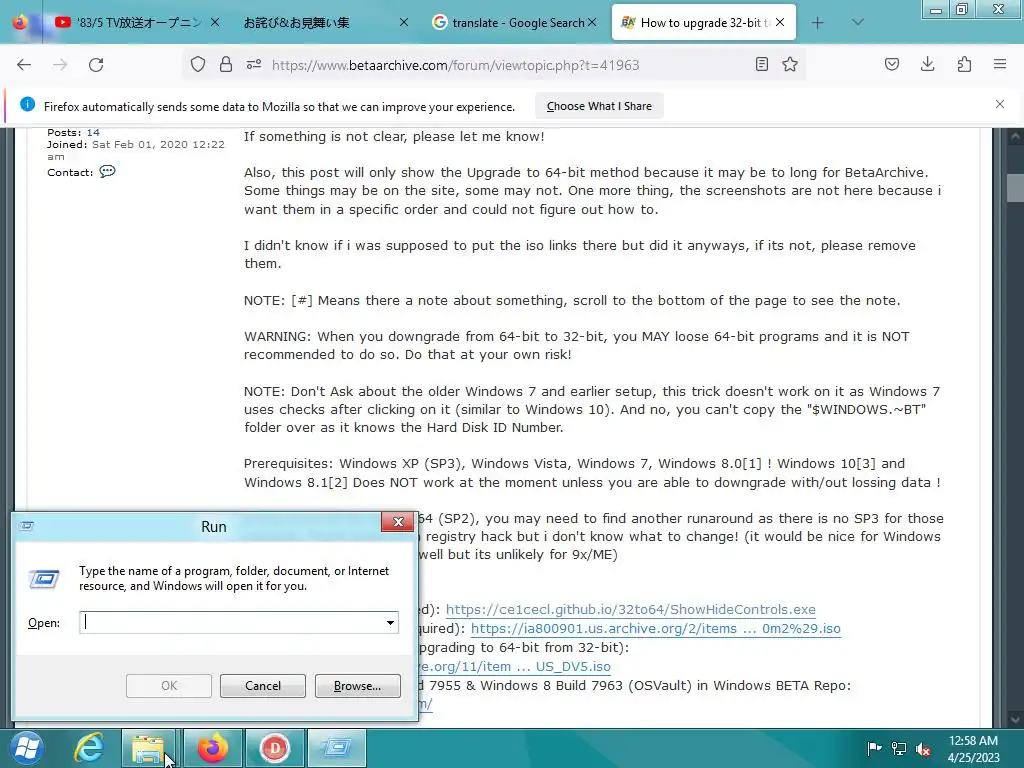Click the info icon in notification bar
Image resolution: width=1024 pixels, height=768 pixels.
tap(27, 104)
